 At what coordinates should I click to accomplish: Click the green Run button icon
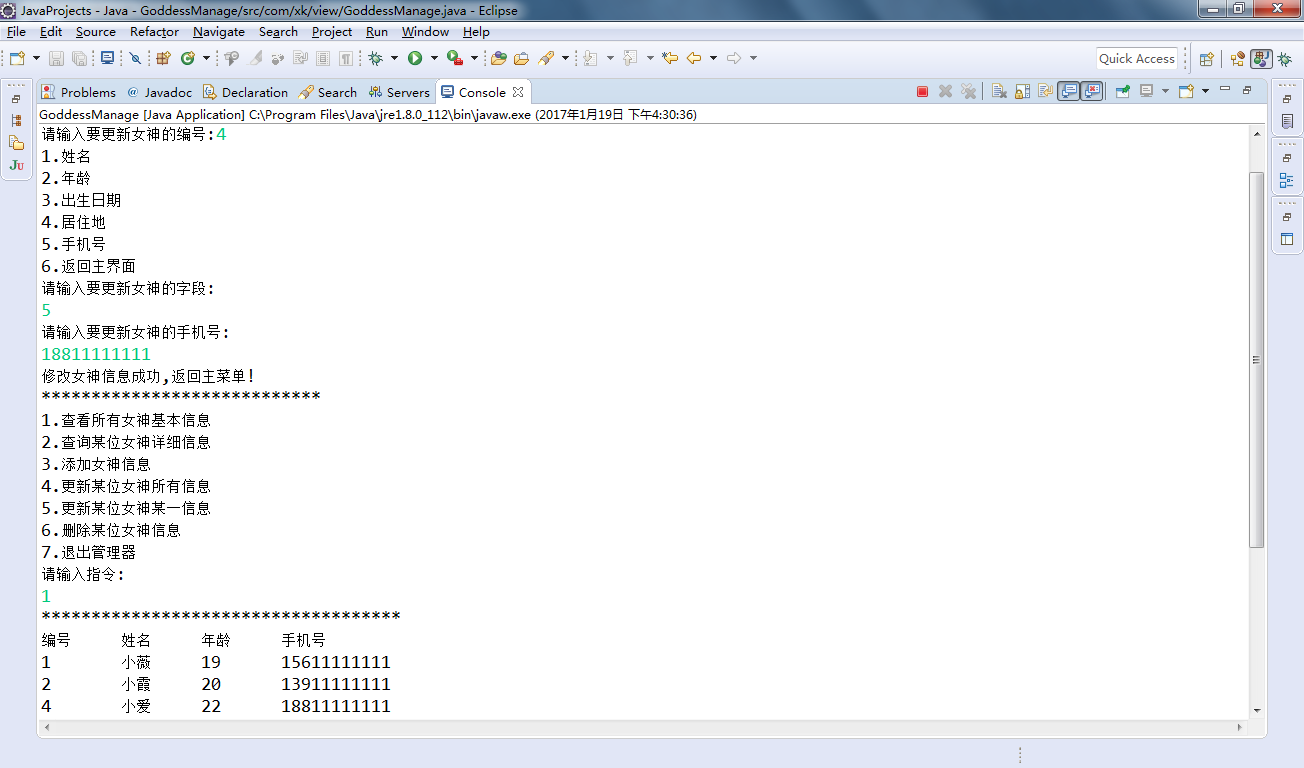tap(415, 58)
